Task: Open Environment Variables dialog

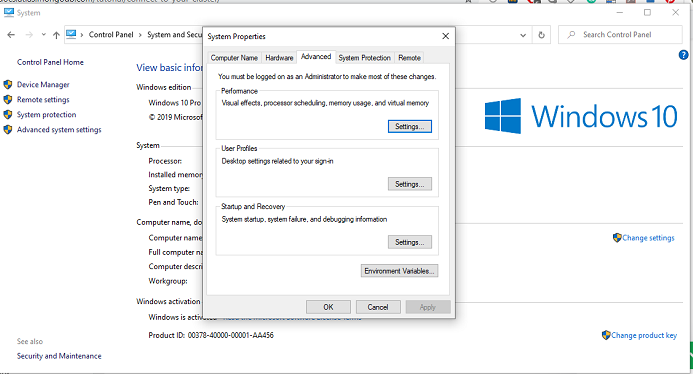Action: [399, 271]
